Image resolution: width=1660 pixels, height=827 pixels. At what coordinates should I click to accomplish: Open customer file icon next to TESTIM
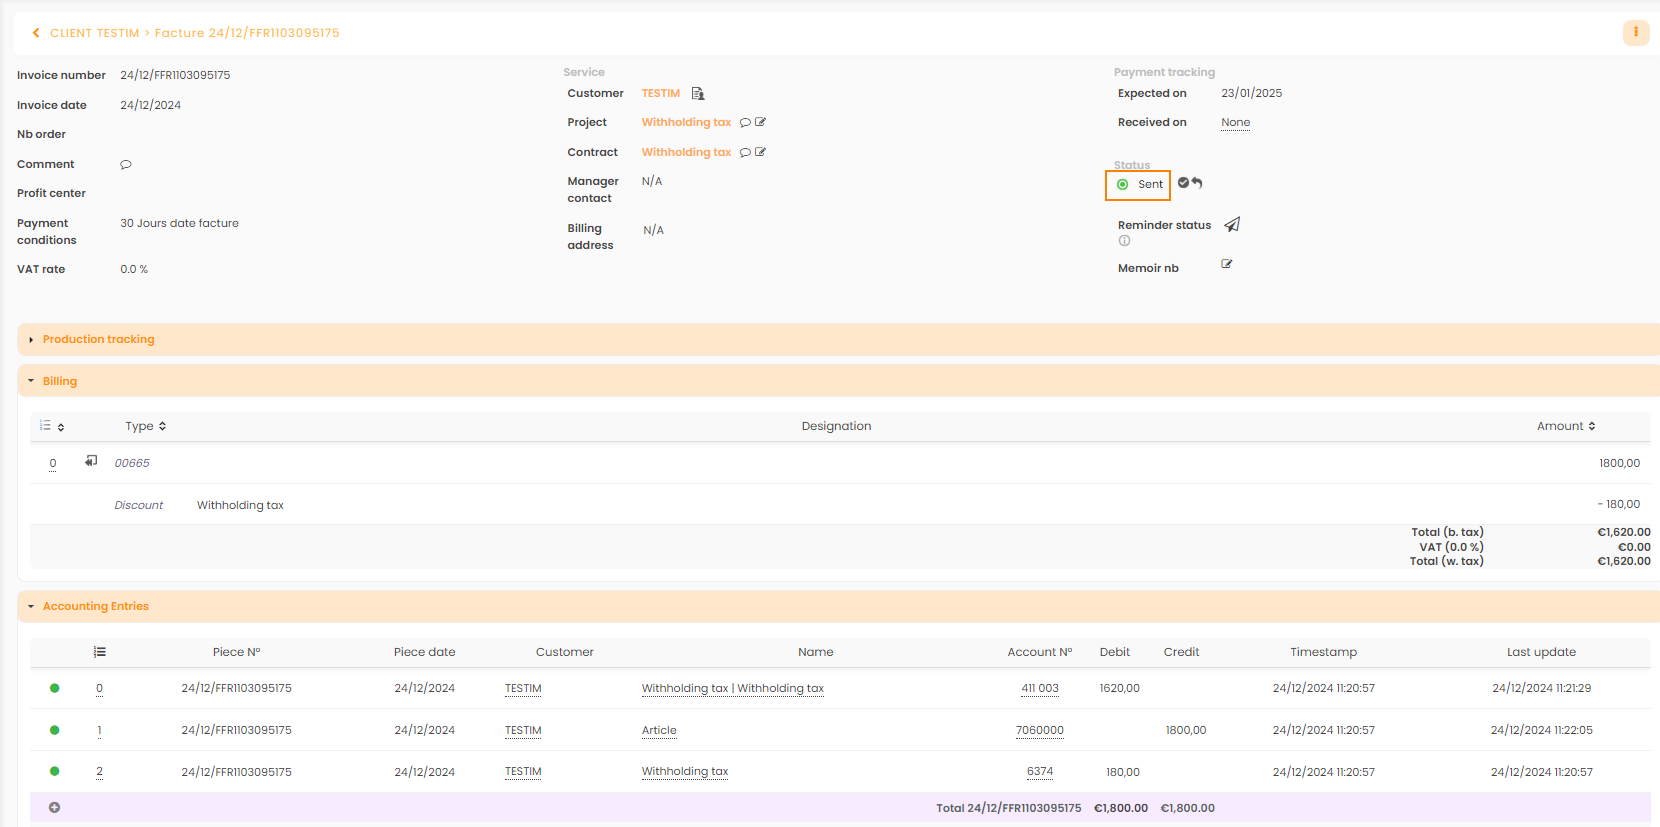698,93
